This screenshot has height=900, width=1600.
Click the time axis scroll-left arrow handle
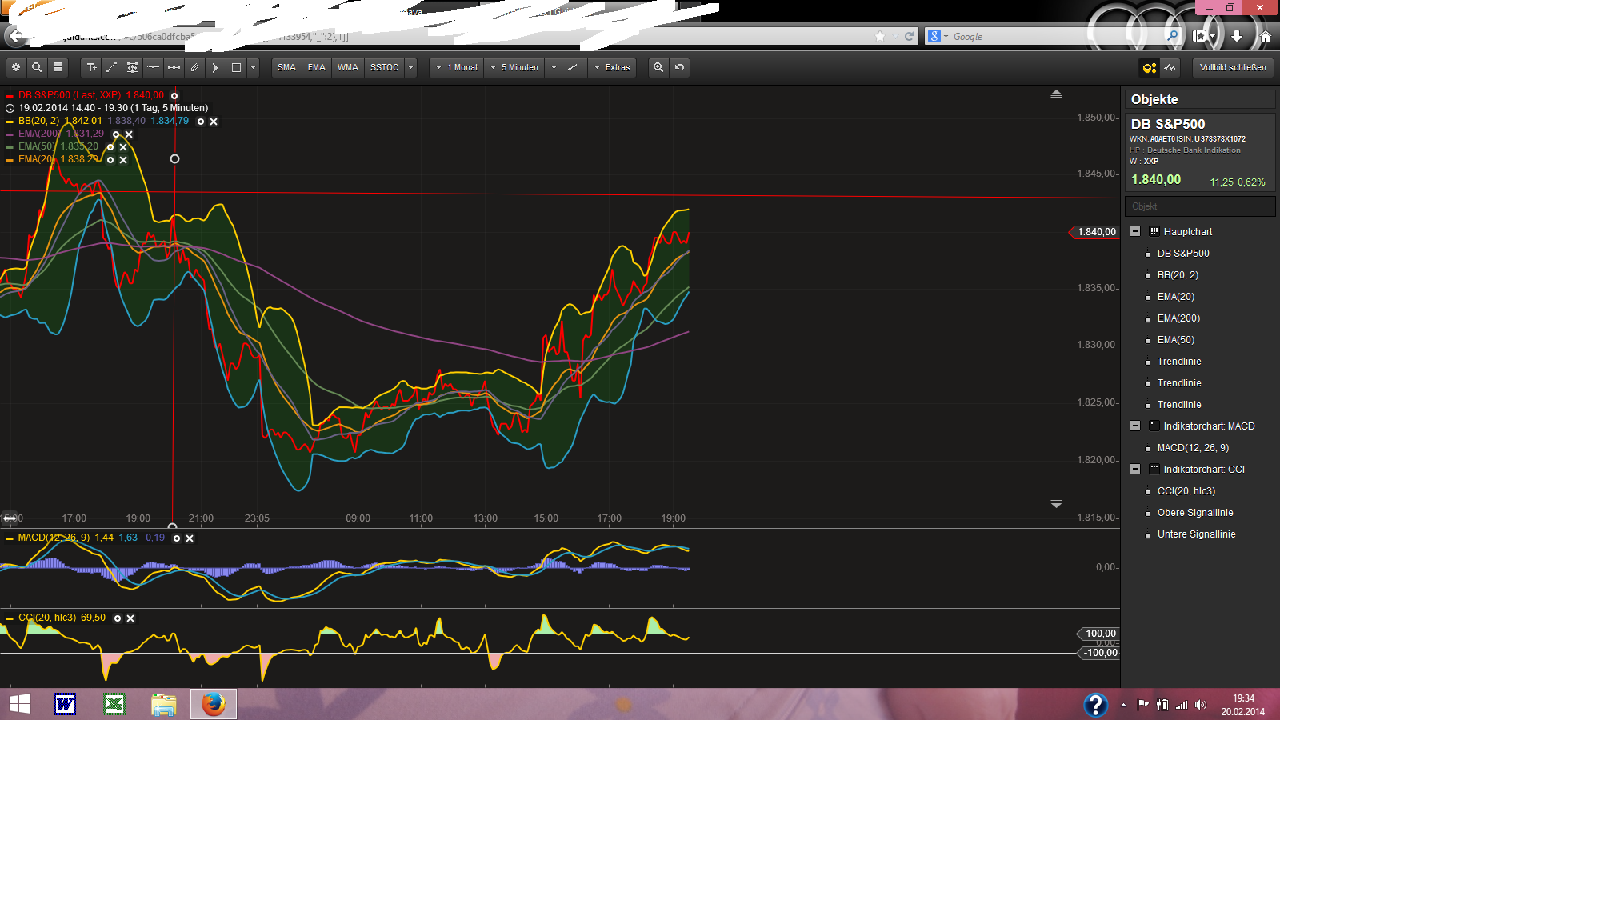point(10,518)
